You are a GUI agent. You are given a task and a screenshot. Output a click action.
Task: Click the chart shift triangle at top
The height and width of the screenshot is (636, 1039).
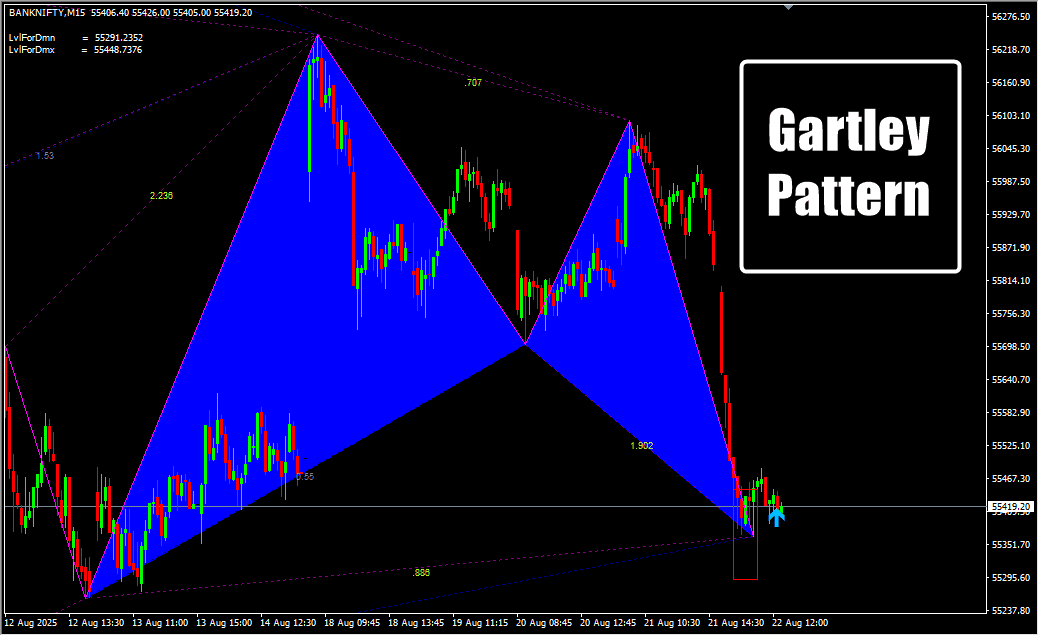[x=789, y=7]
